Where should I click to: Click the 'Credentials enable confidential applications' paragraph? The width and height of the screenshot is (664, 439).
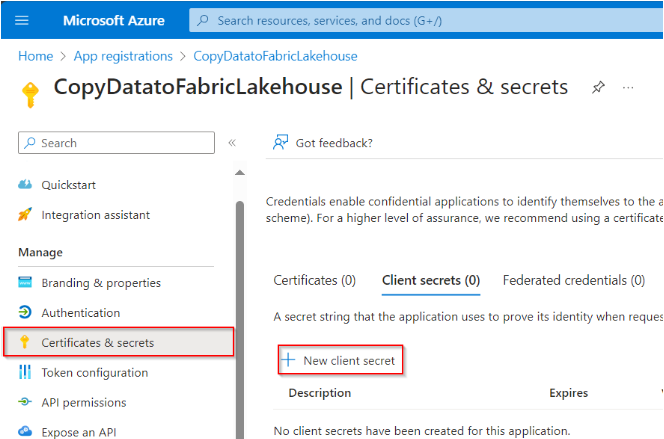click(x=464, y=210)
